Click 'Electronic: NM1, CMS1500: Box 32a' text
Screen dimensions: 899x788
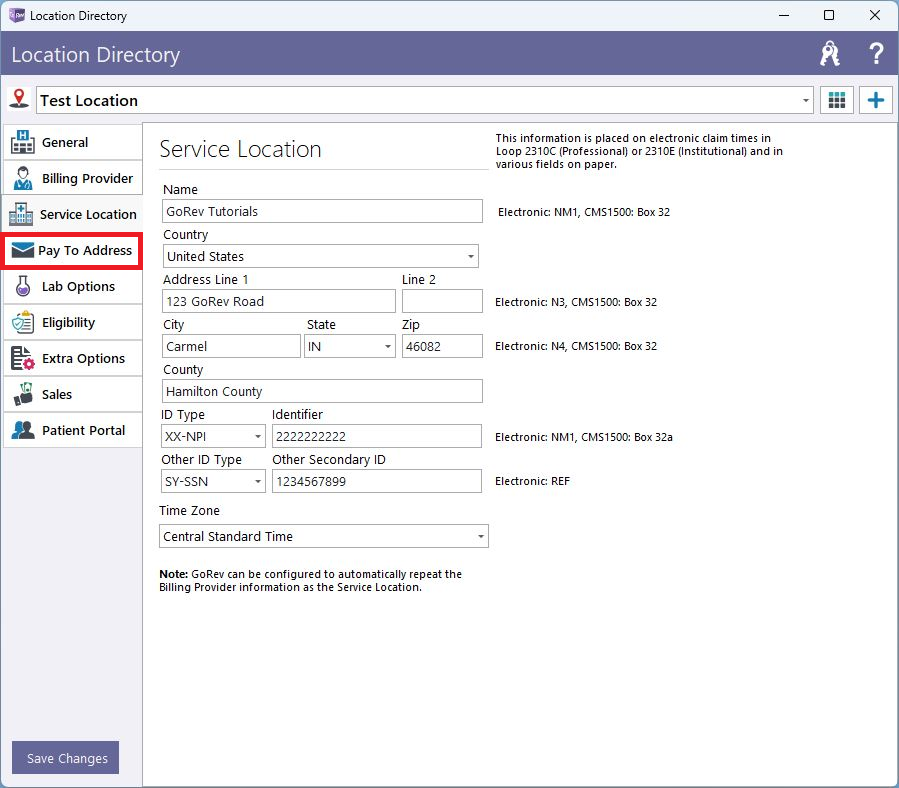[584, 437]
